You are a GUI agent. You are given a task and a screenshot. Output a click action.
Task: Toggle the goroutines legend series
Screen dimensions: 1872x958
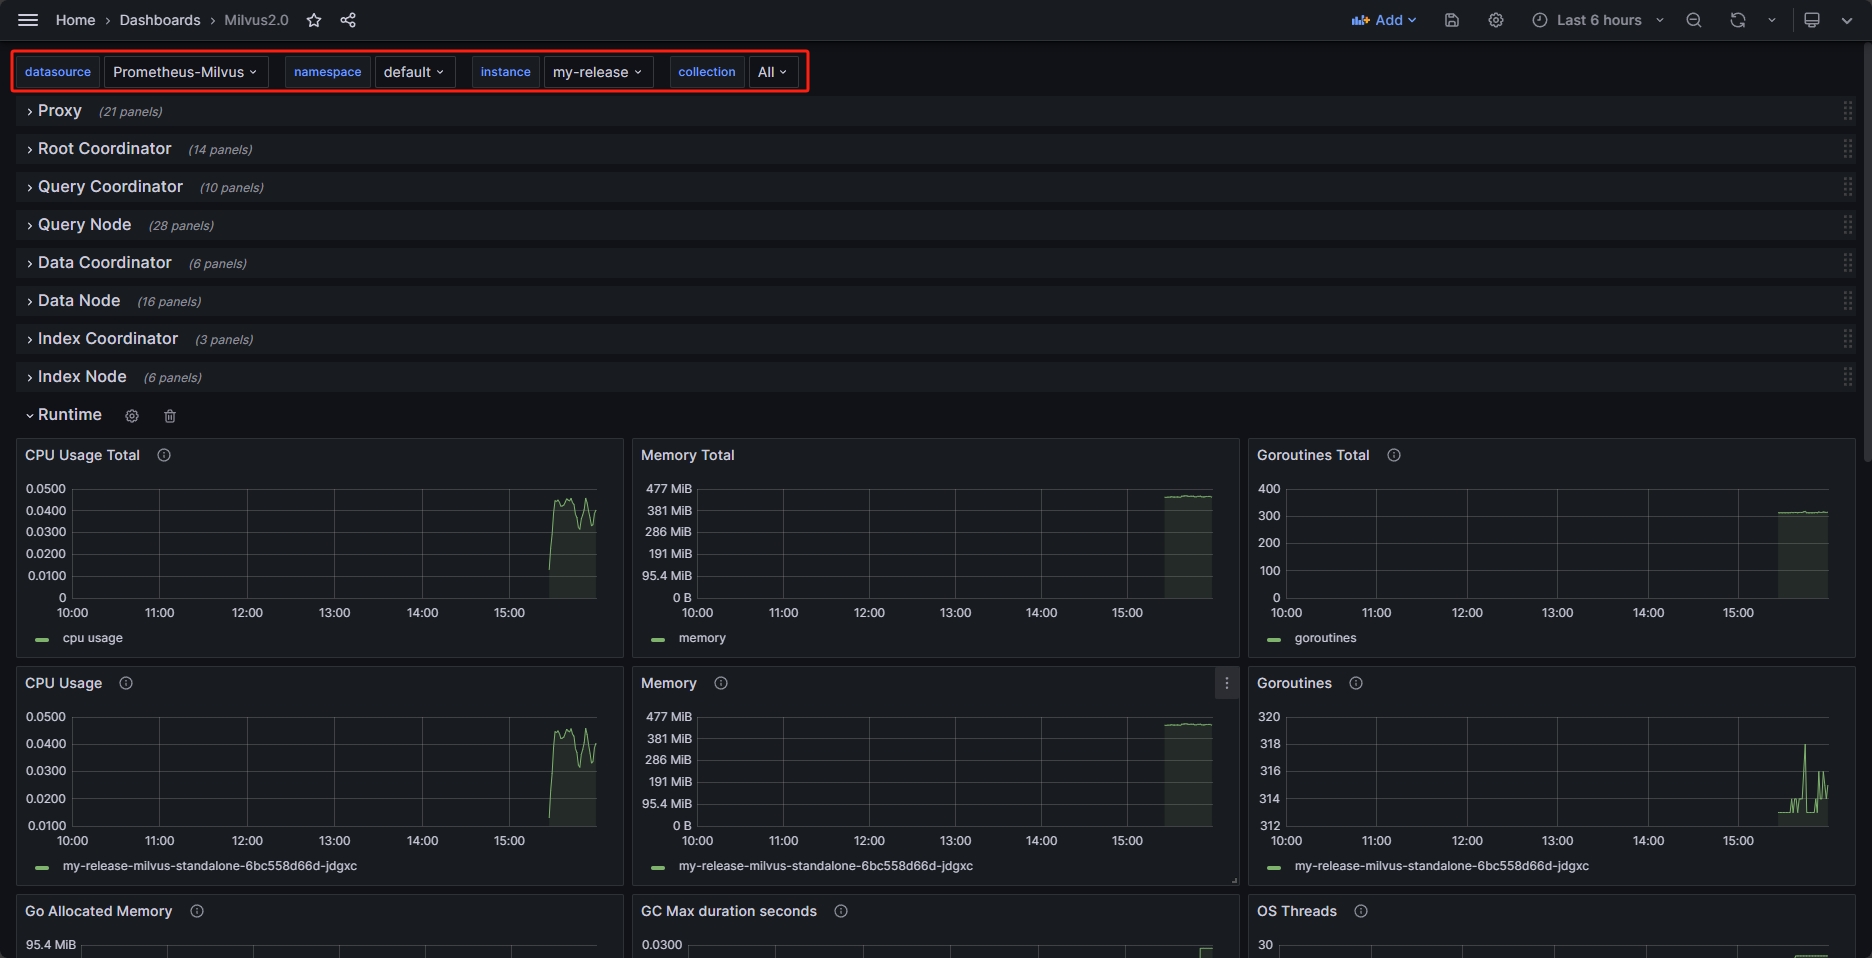click(x=1325, y=638)
